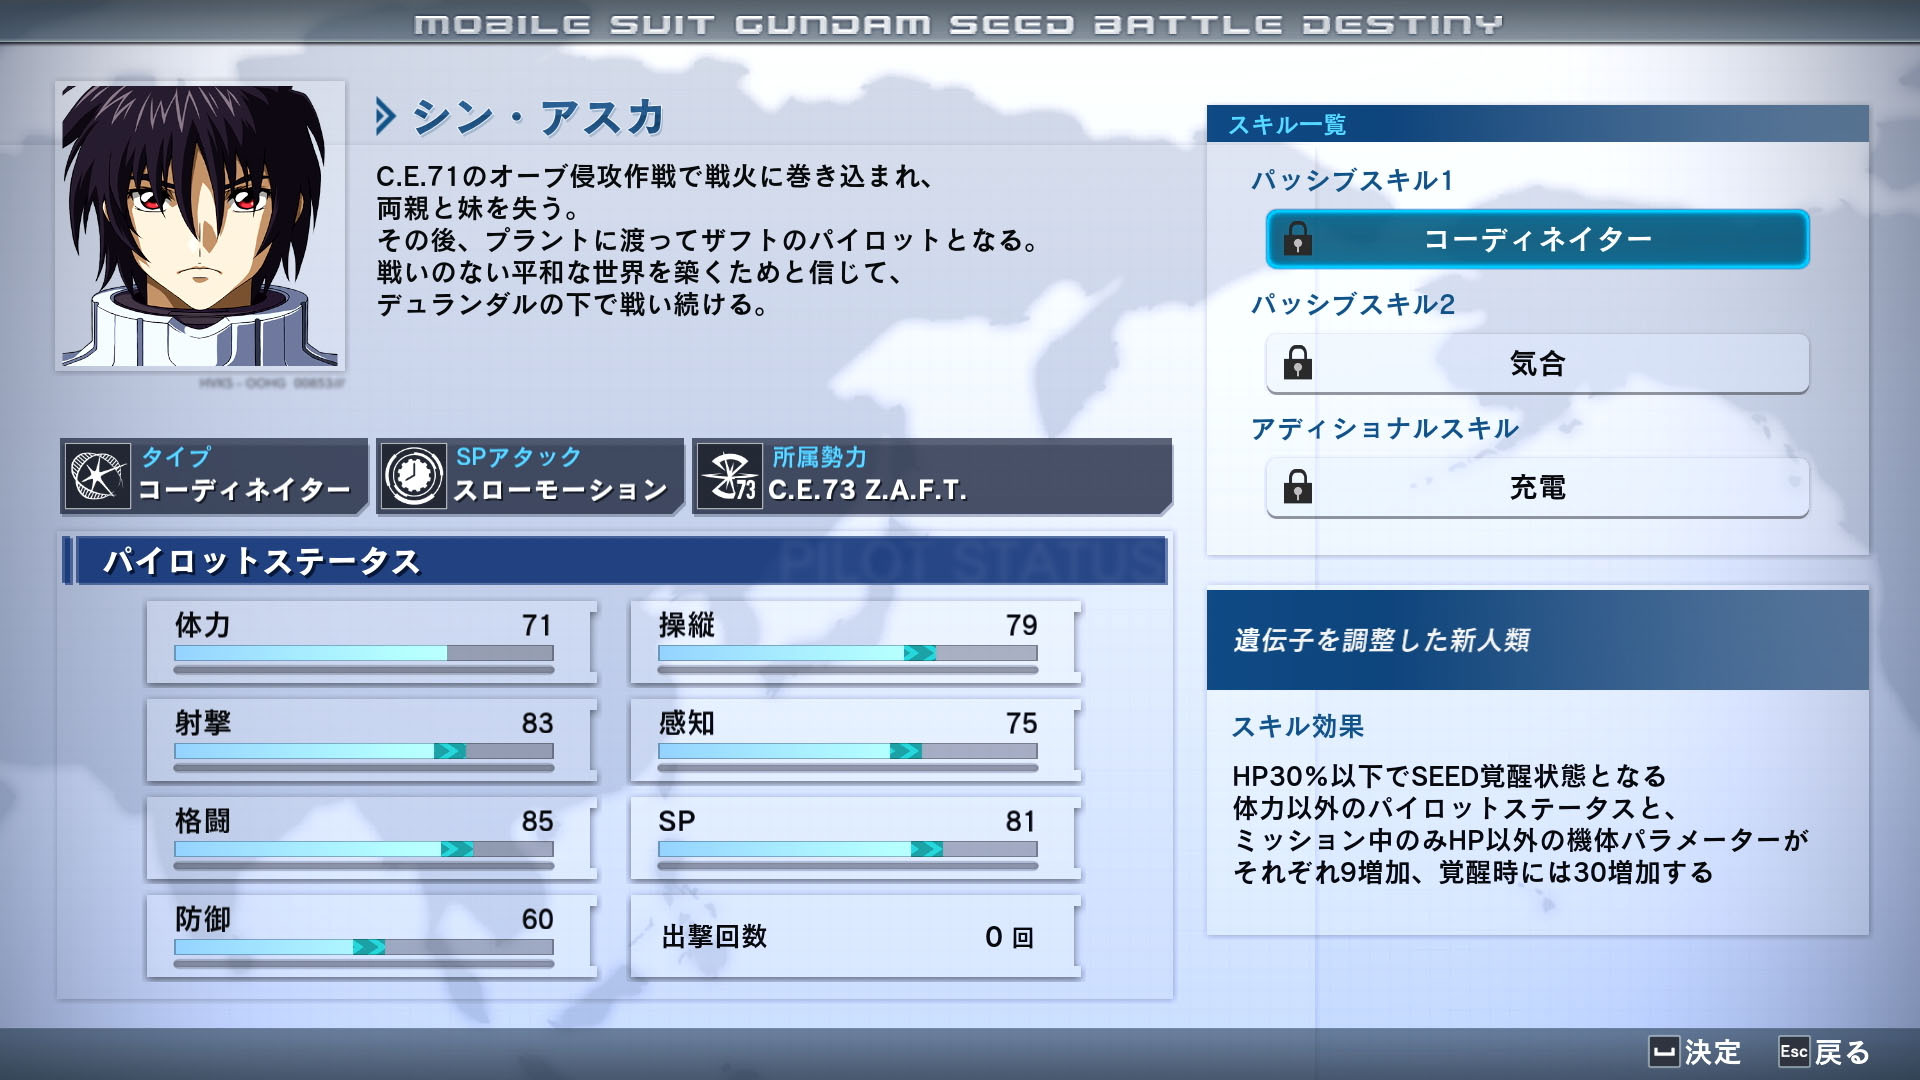Click the Coordinator type emblem icon
Viewport: 1920px width, 1080px height.
97,476
